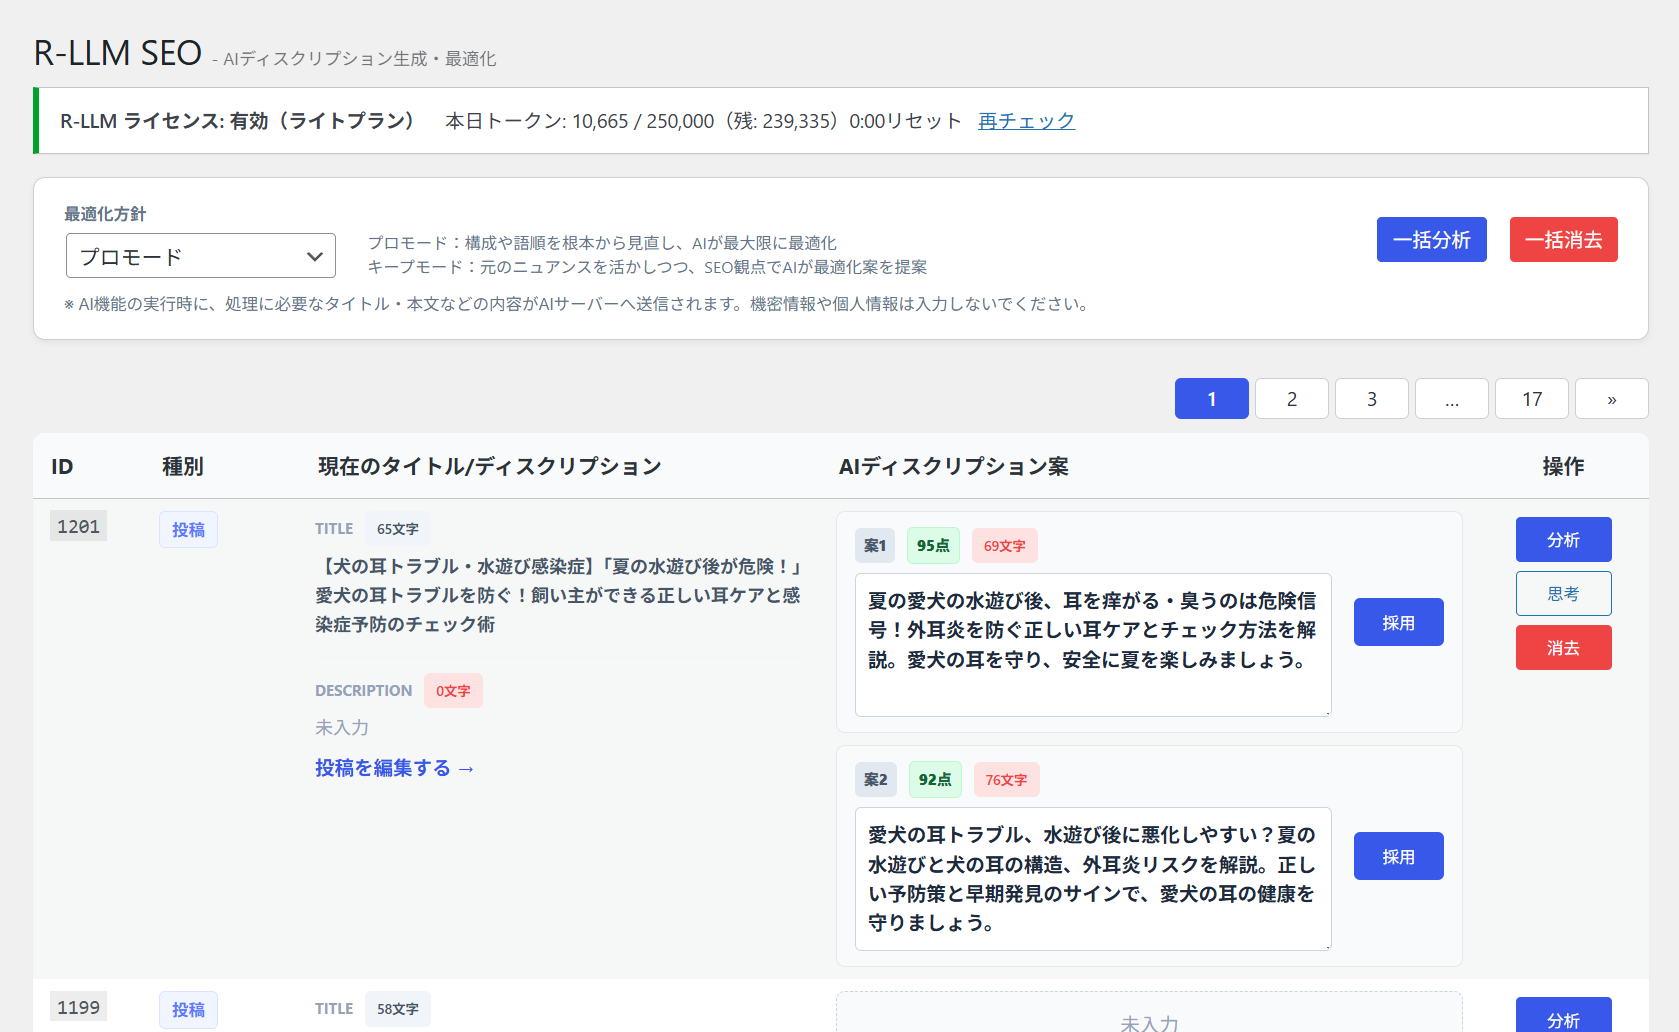This screenshot has height=1032, width=1679.
Task: Click 消去 to clear post 1201 proposals
Action: click(1563, 647)
